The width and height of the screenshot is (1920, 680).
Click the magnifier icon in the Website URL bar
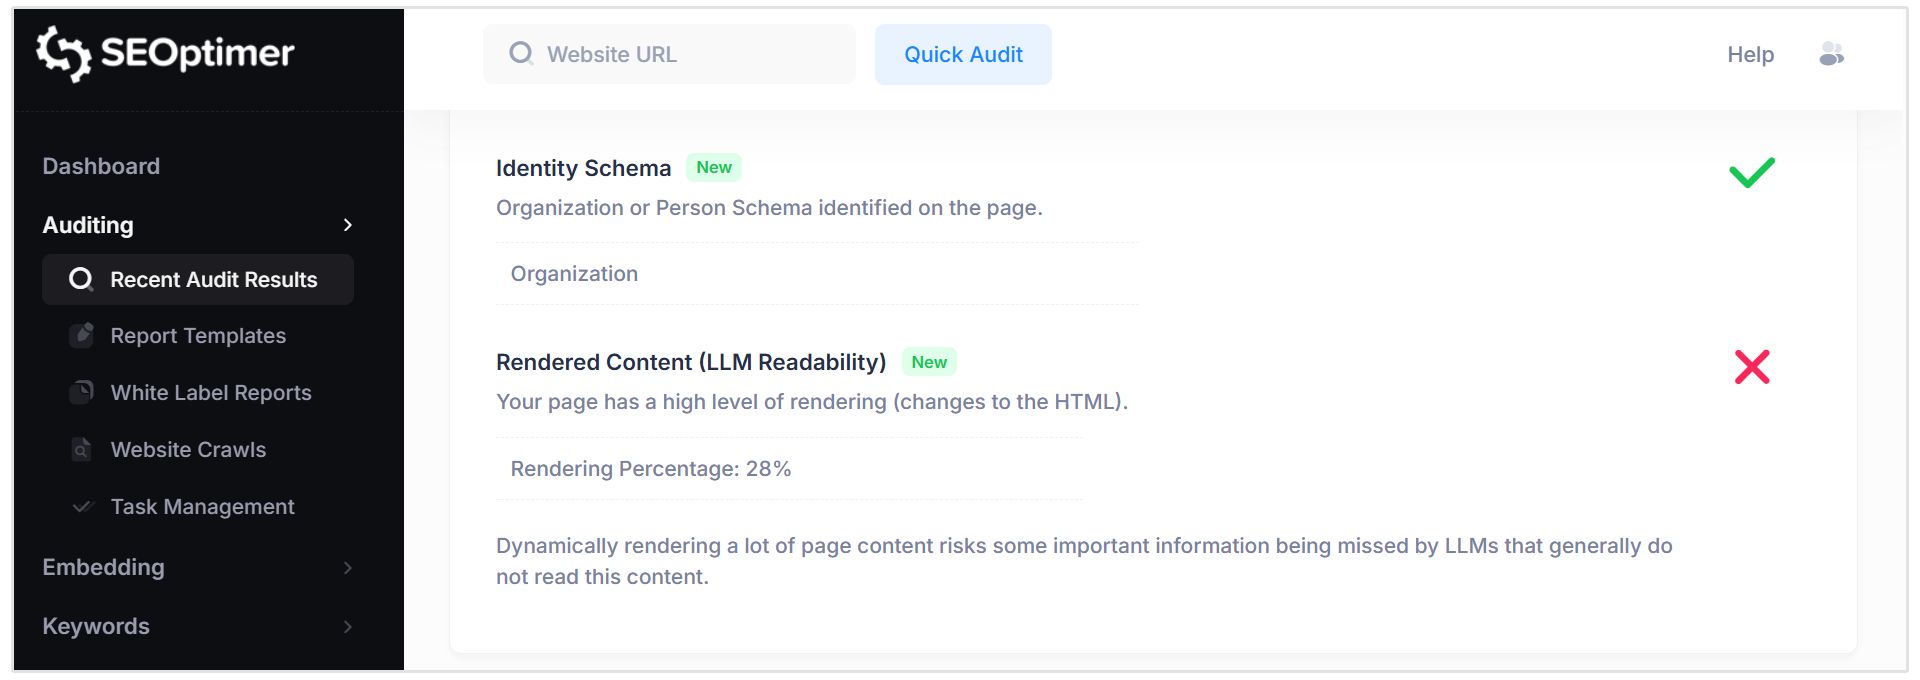[x=521, y=54]
